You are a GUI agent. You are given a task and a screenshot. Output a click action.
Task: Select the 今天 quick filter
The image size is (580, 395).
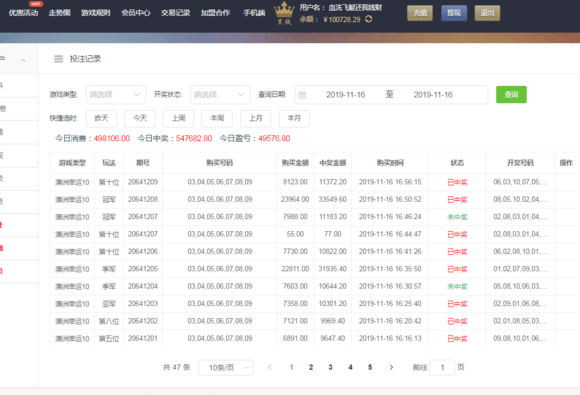tap(140, 118)
